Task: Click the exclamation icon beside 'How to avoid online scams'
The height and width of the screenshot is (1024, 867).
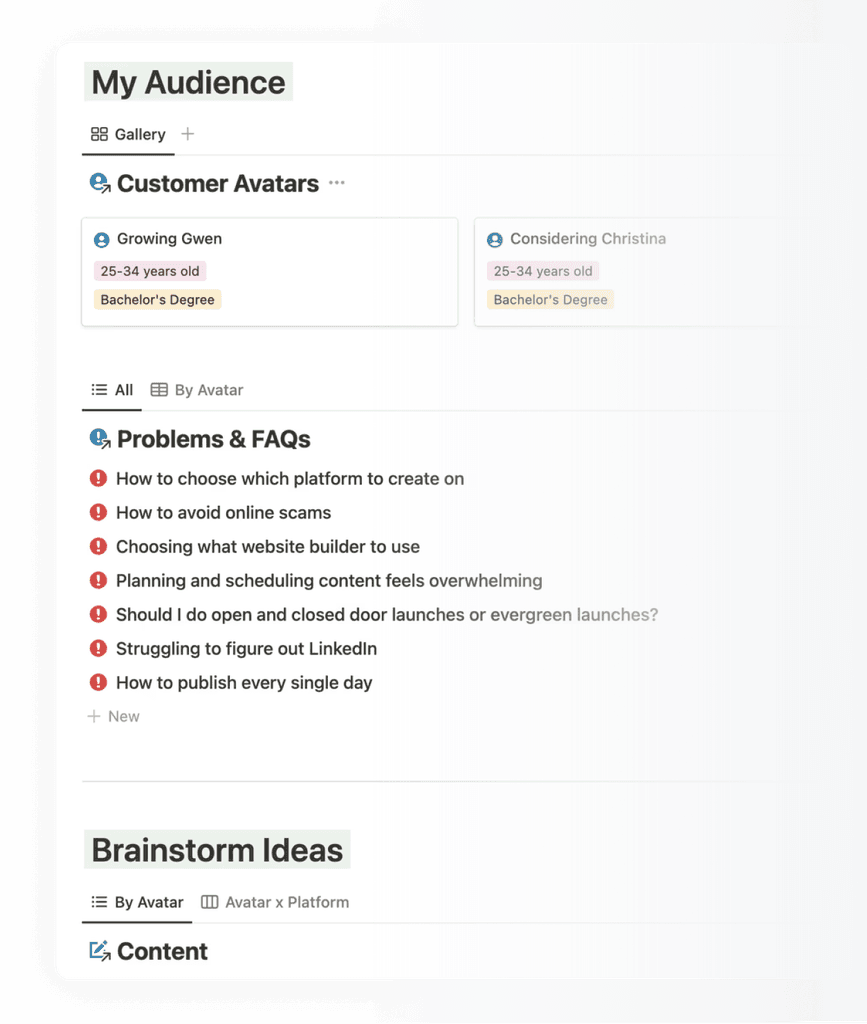Action: [x=97, y=512]
